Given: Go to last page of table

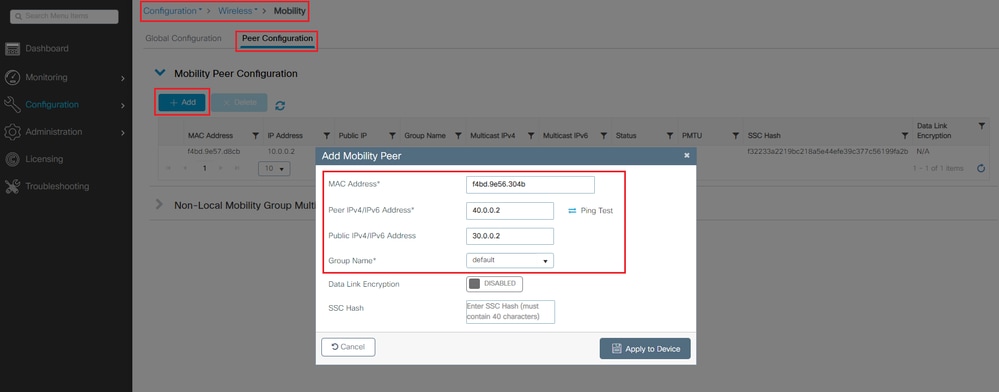Looking at the screenshot, I should pyautogui.click(x=237, y=168).
